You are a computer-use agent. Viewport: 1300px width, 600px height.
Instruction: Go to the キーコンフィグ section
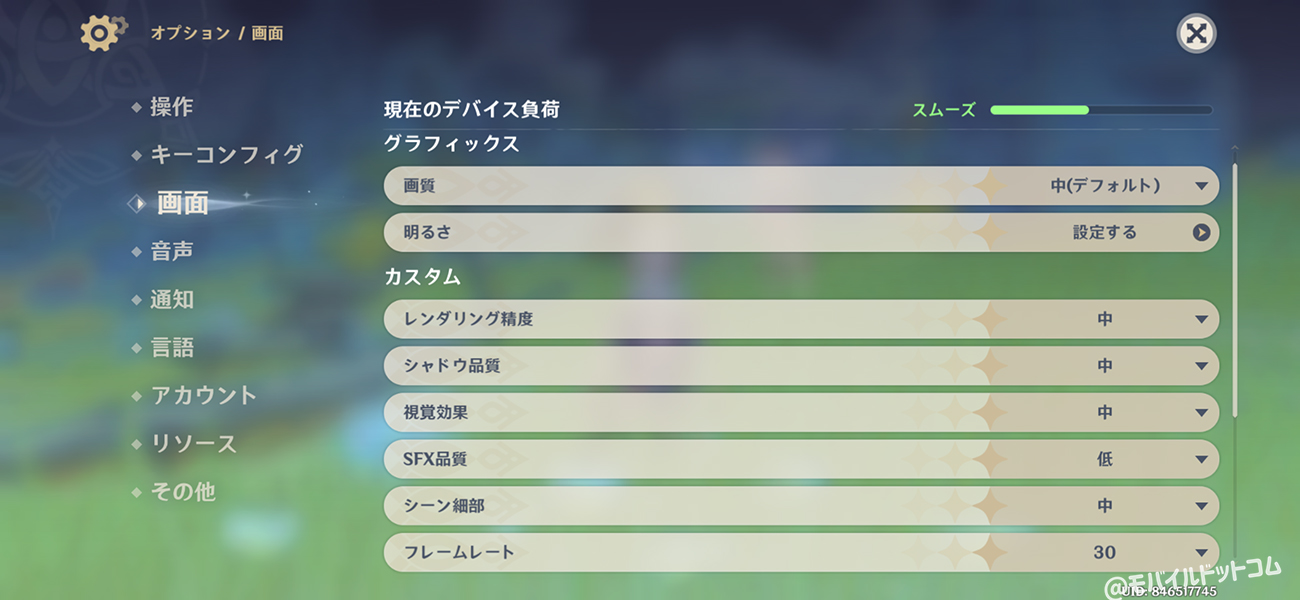click(227, 155)
